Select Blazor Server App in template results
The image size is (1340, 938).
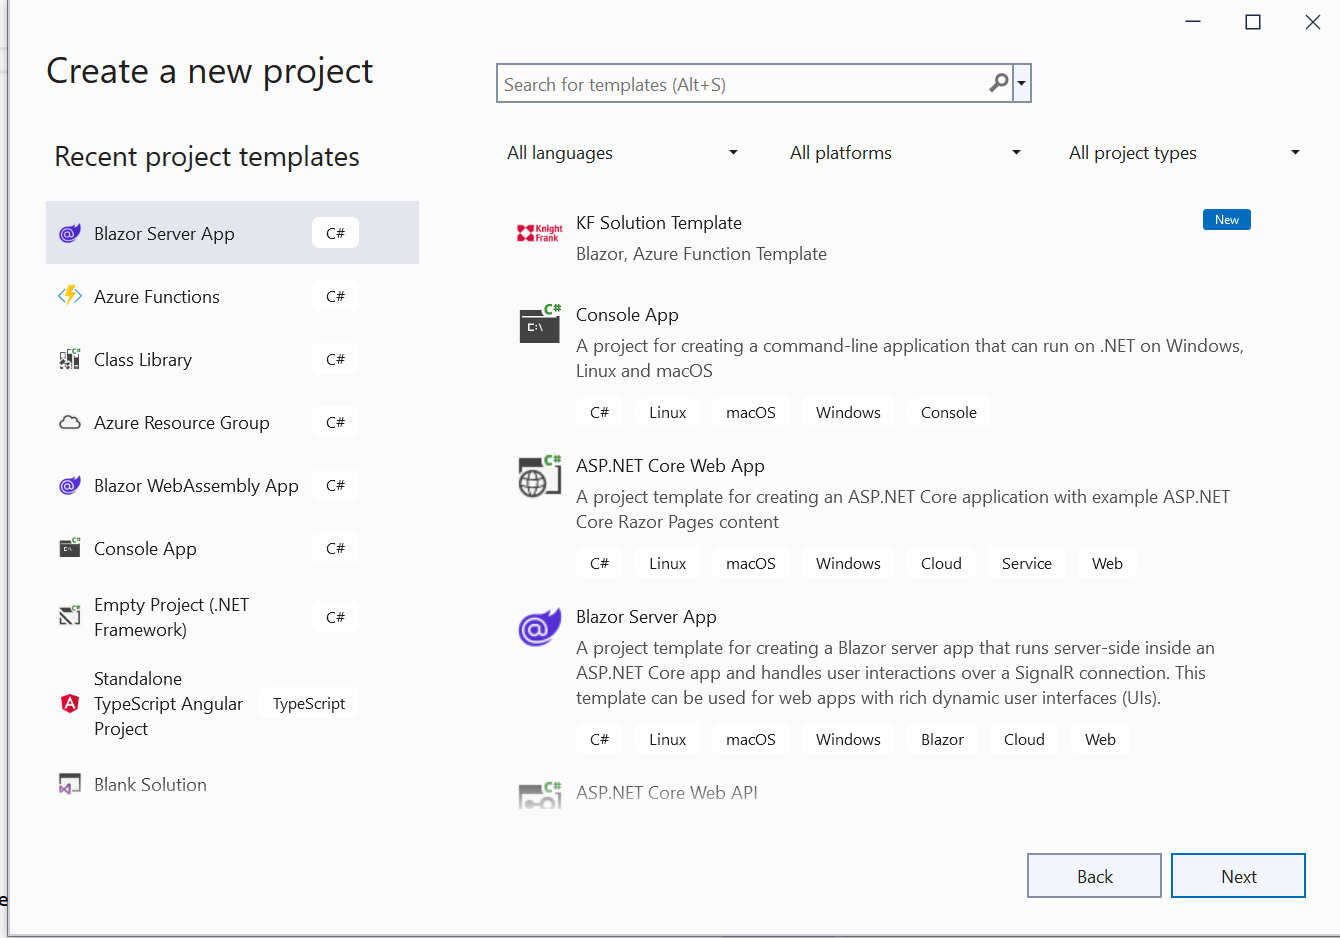pyautogui.click(x=646, y=617)
